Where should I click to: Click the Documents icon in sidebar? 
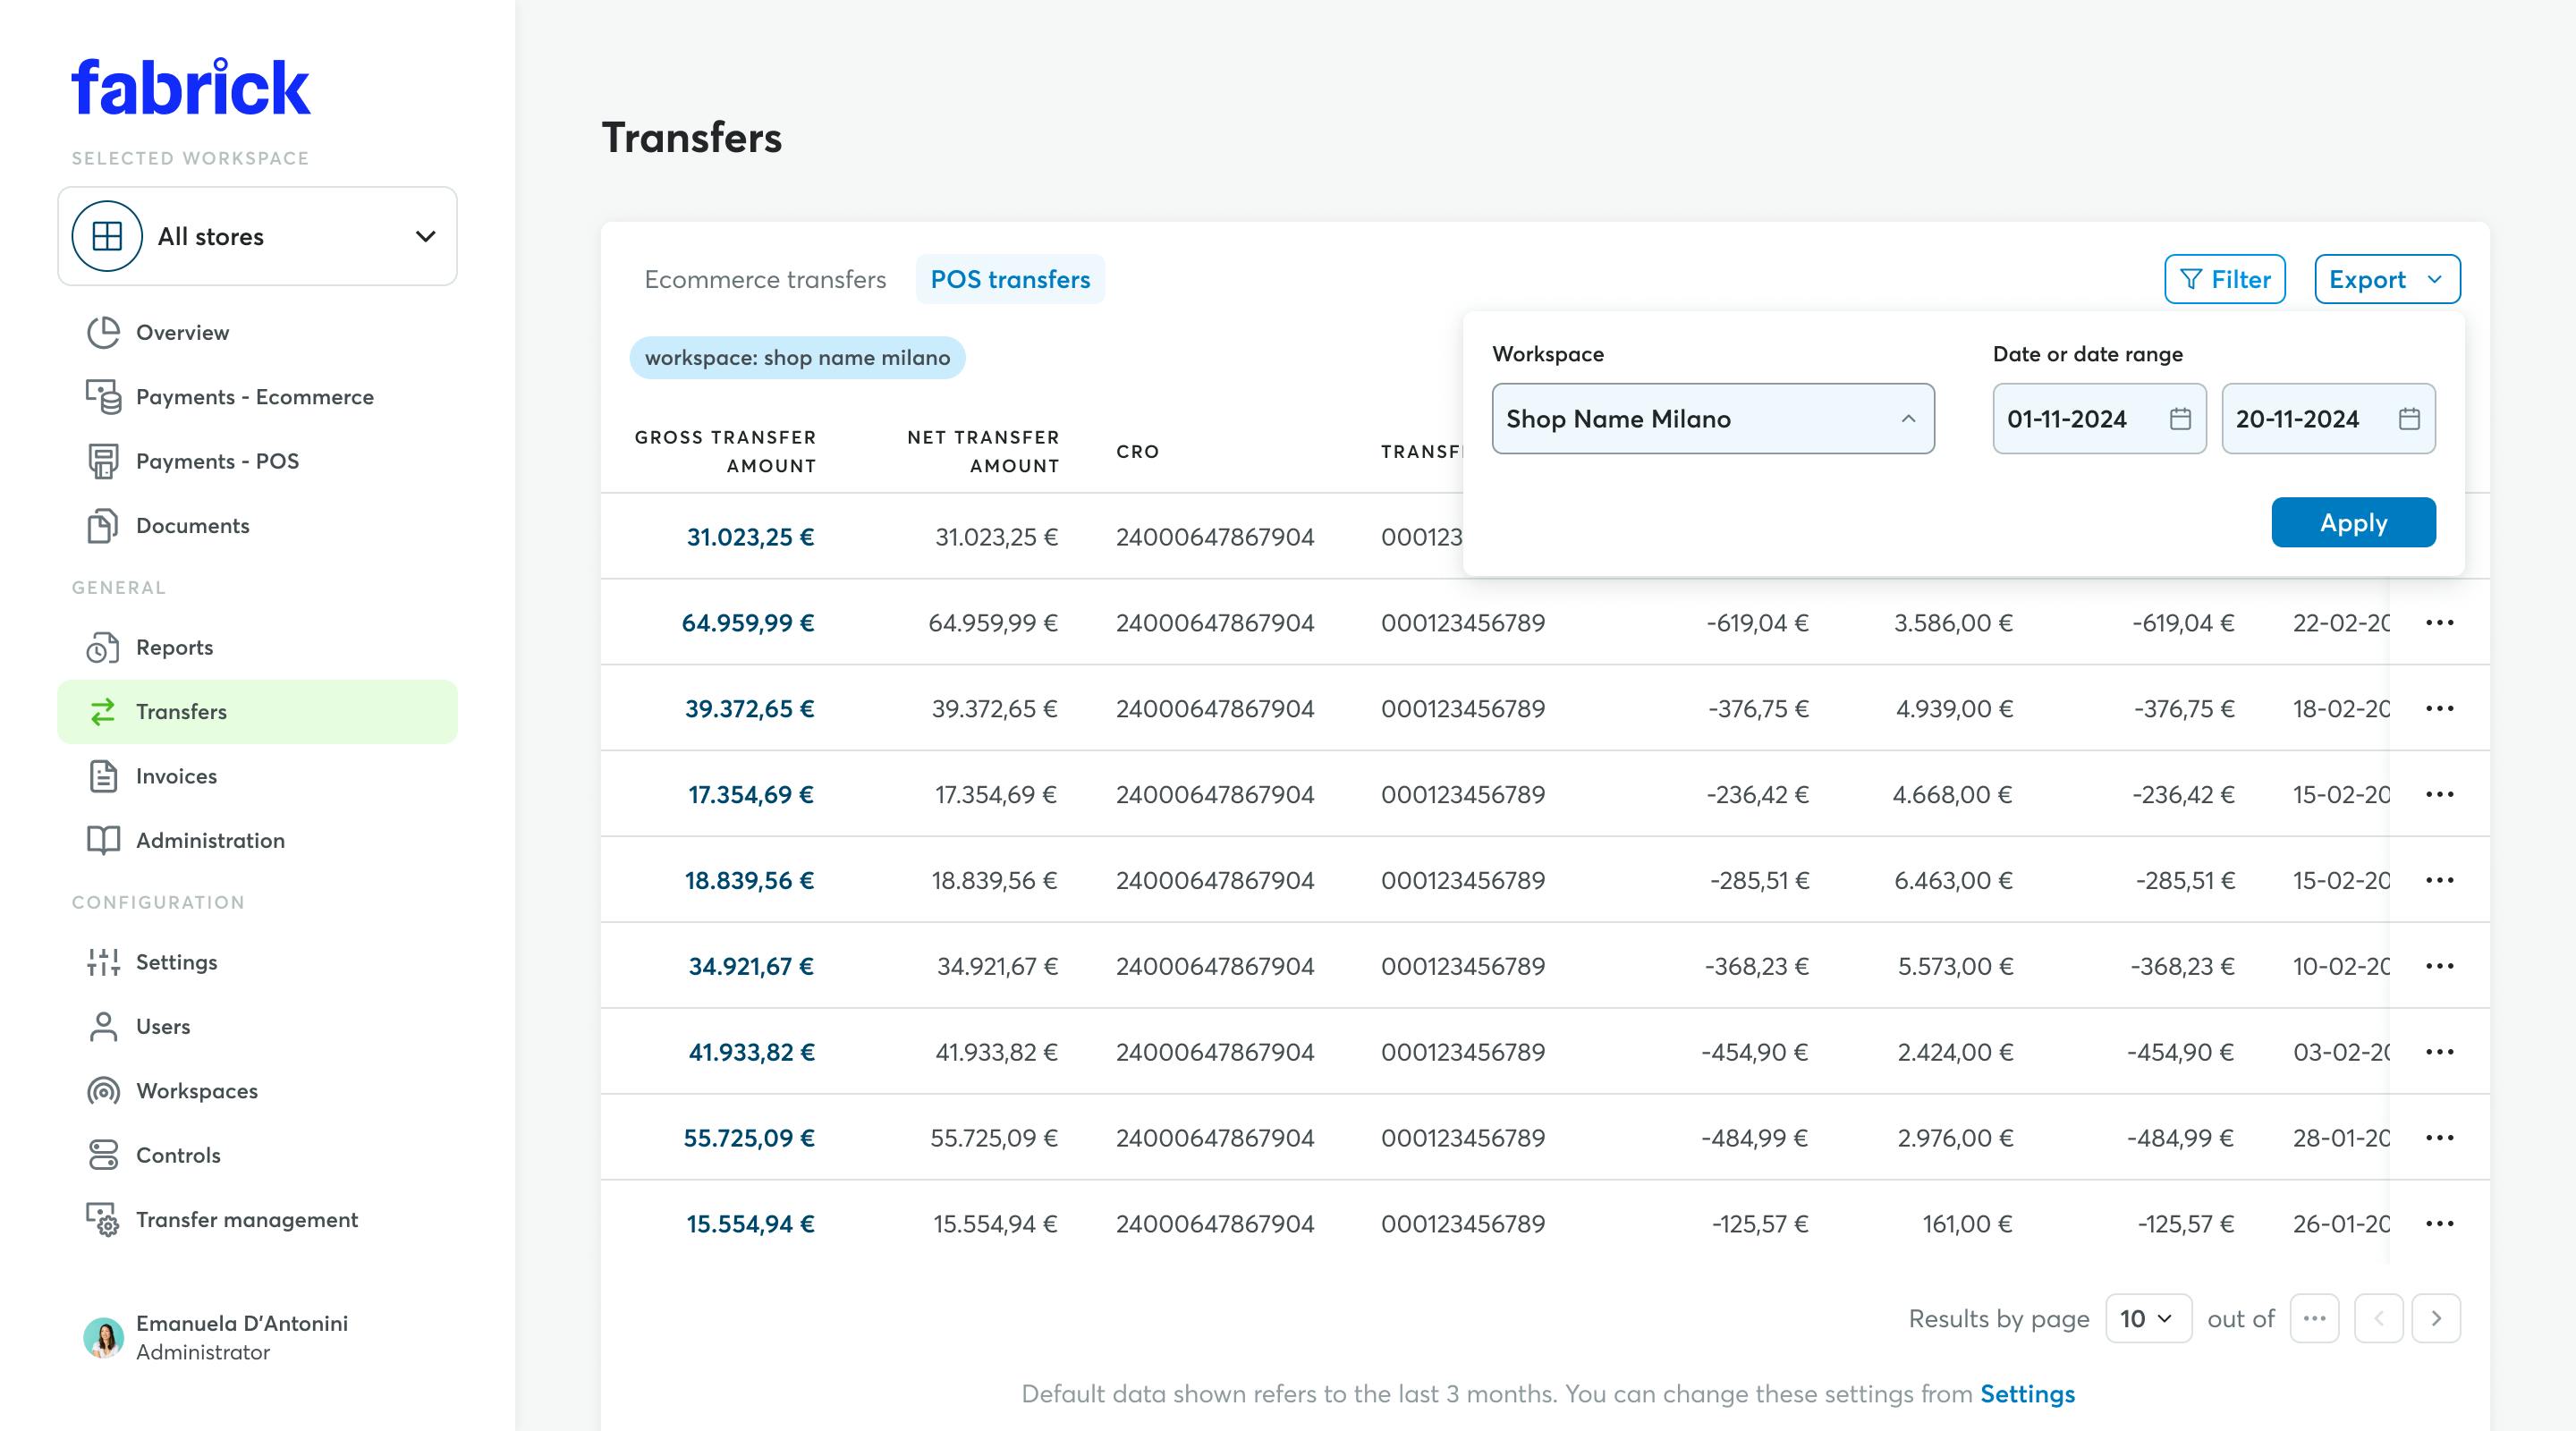[x=104, y=523]
